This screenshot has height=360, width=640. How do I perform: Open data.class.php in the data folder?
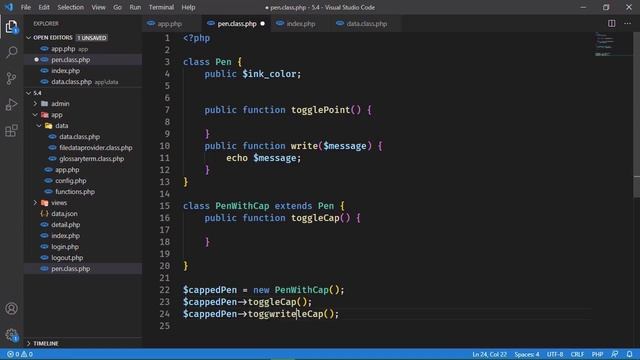(x=83, y=137)
